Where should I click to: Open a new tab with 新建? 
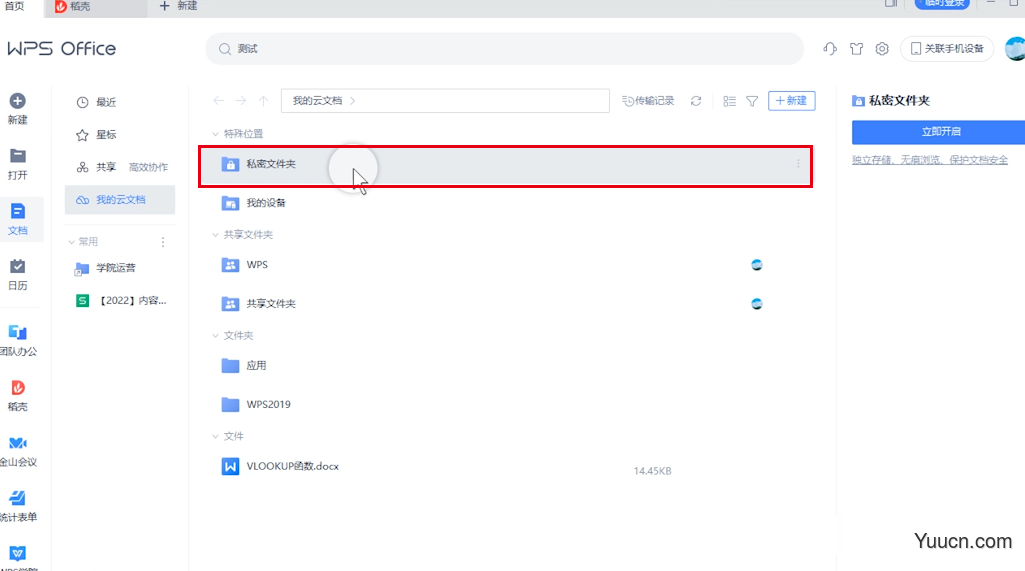point(178,6)
